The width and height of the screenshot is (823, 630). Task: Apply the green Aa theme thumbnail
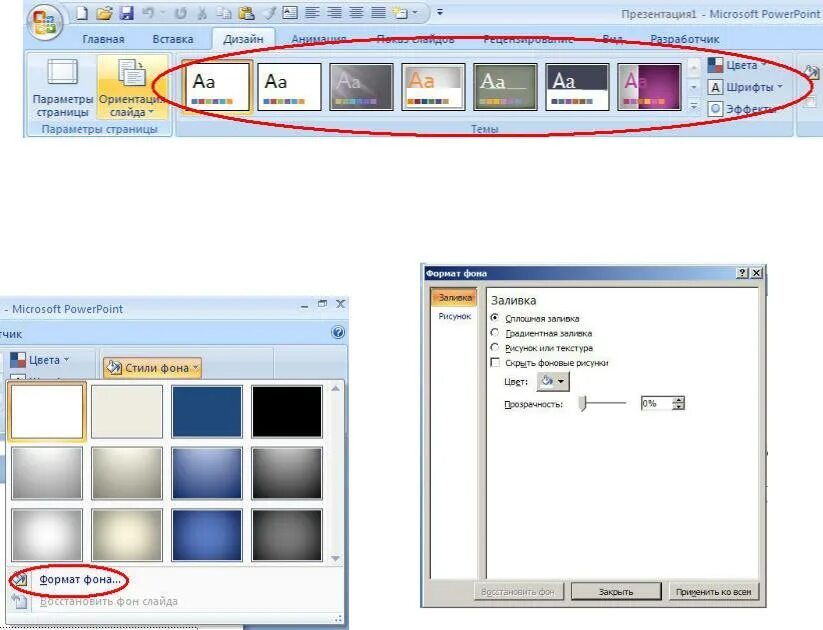tap(505, 87)
